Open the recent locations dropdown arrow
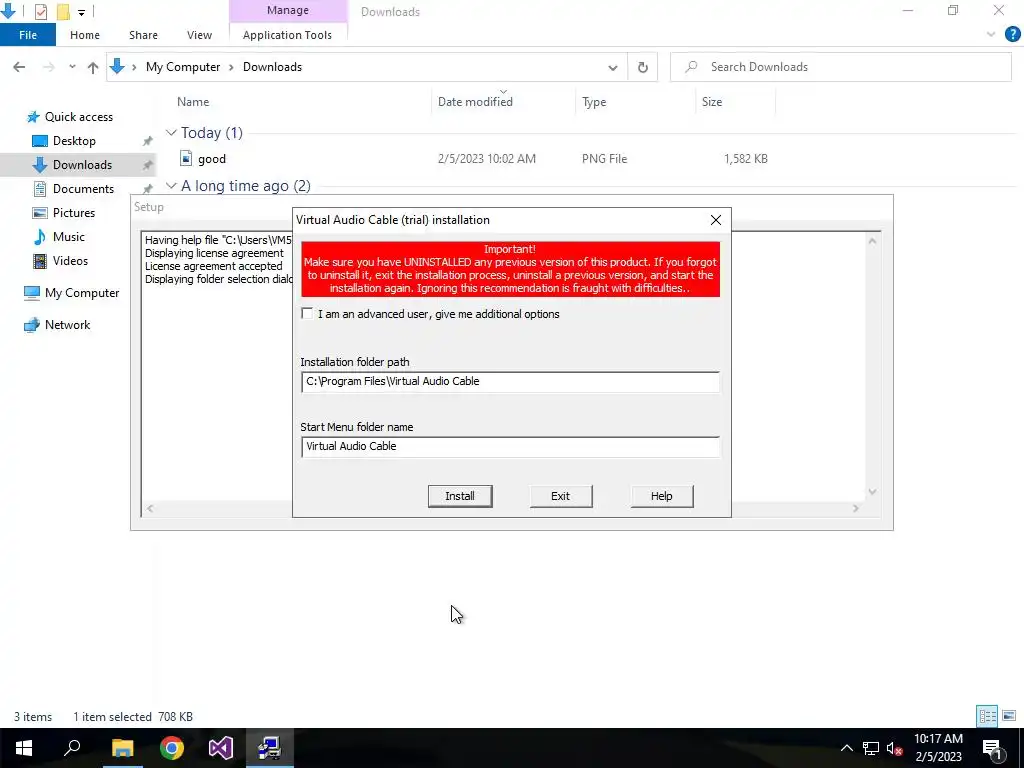 click(72, 67)
